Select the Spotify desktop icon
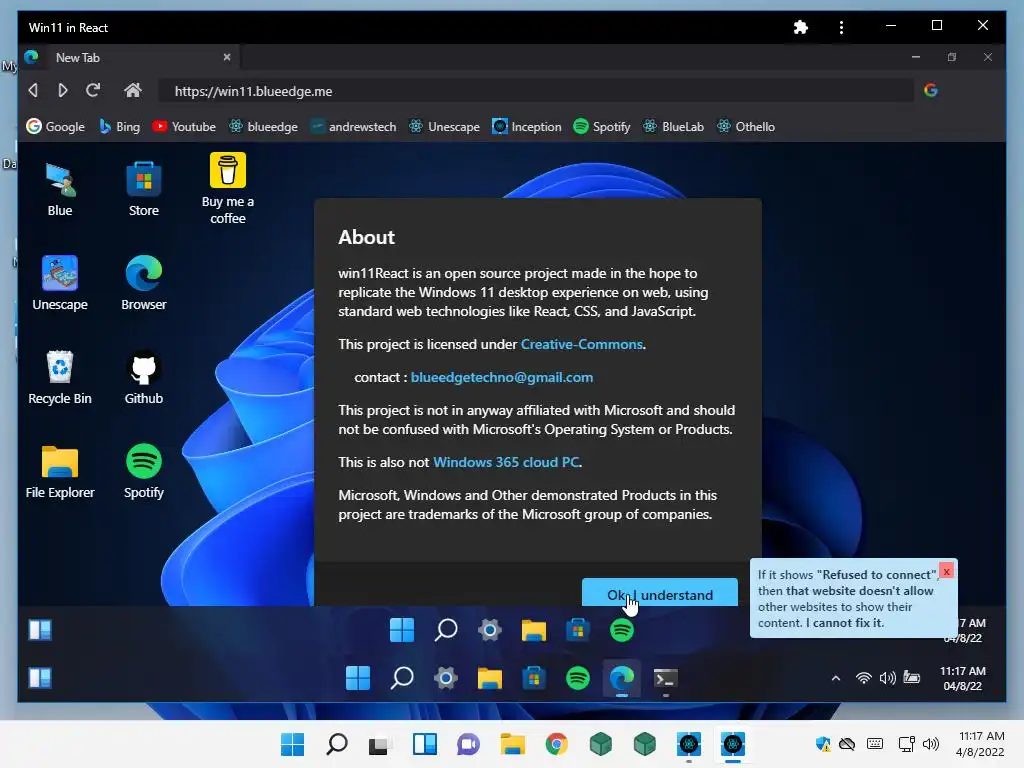1024x768 pixels. (144, 472)
